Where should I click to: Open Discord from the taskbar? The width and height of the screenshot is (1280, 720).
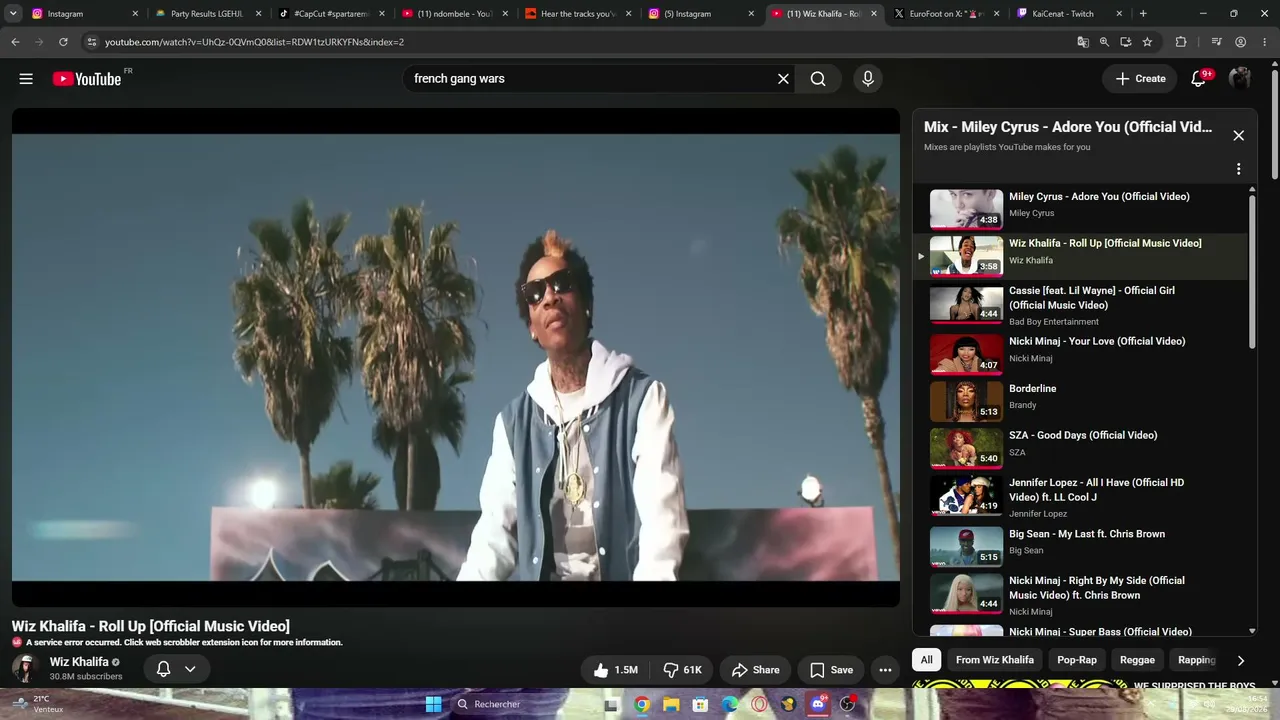[x=818, y=704]
